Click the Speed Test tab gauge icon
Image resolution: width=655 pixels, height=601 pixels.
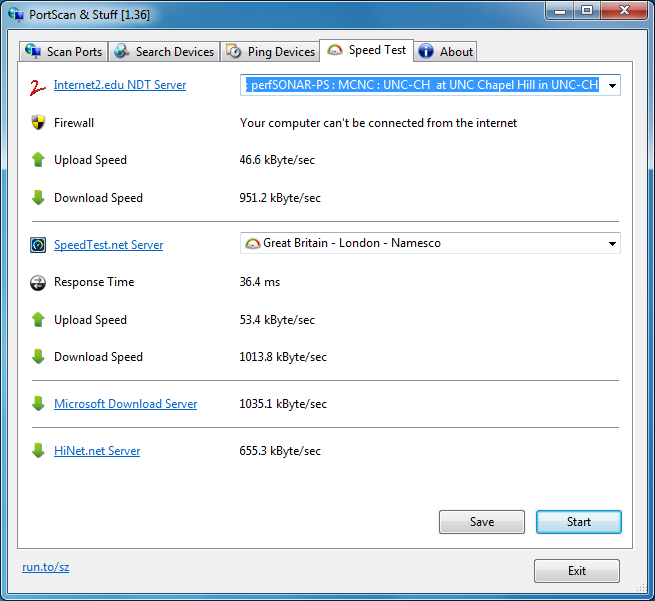pyautogui.click(x=335, y=50)
